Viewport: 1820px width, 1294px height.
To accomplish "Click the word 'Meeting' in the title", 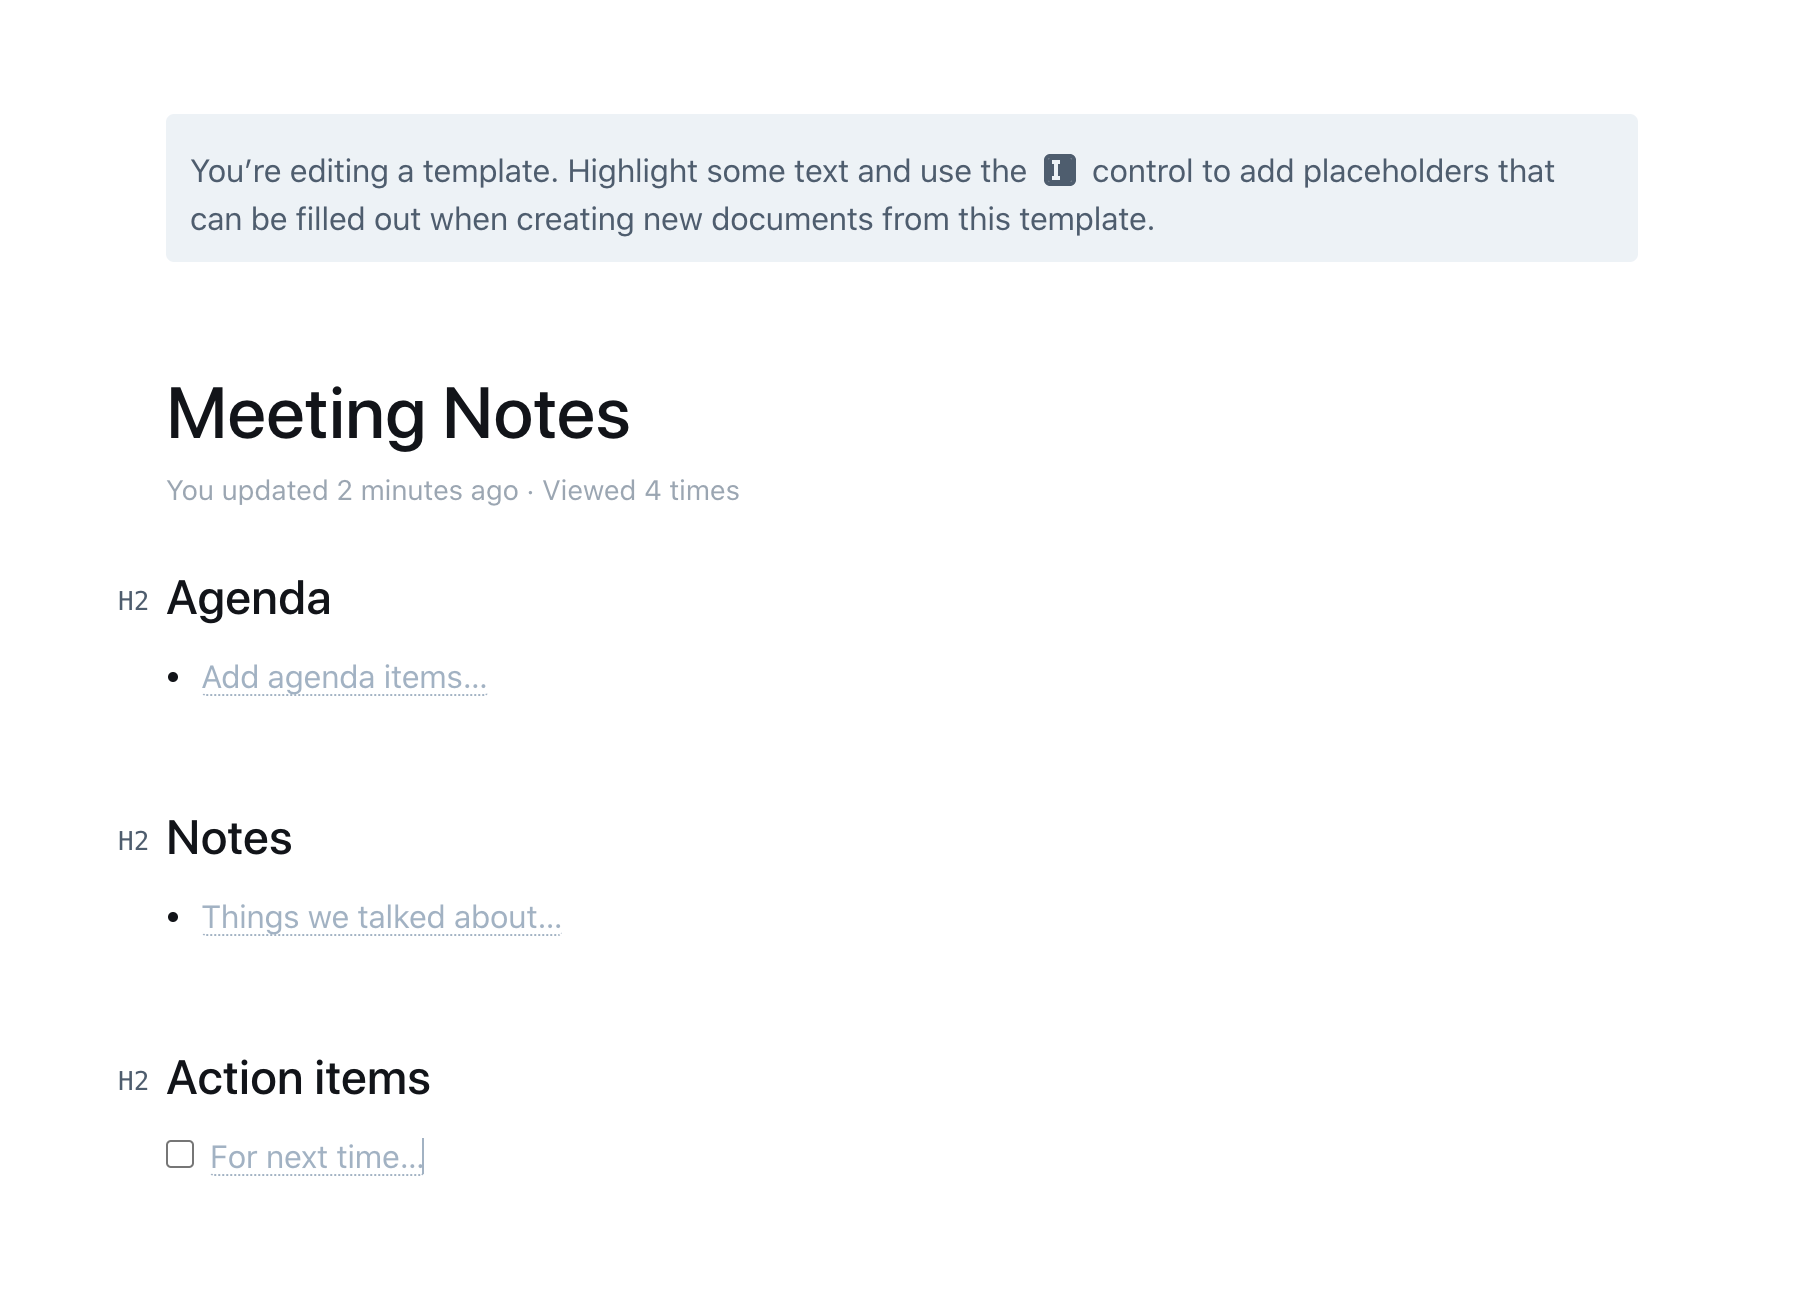I will [296, 414].
